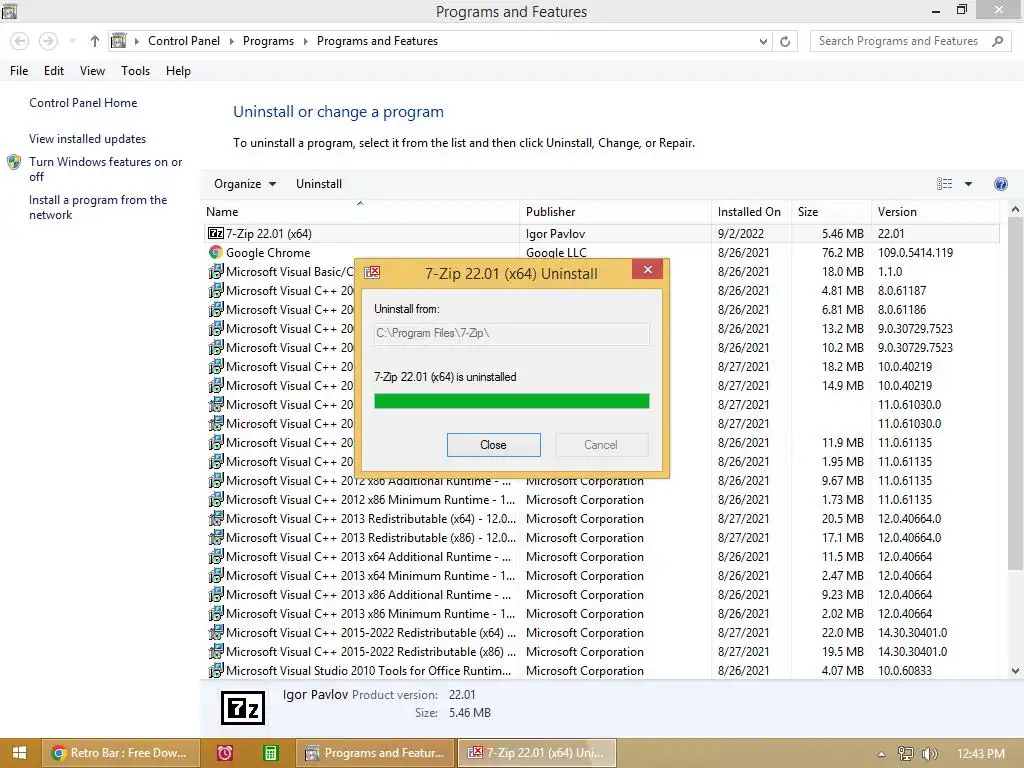Click icon of Microsoft Visual Studio 2010 Tools row
This screenshot has width=1024, height=768.
pos(216,670)
